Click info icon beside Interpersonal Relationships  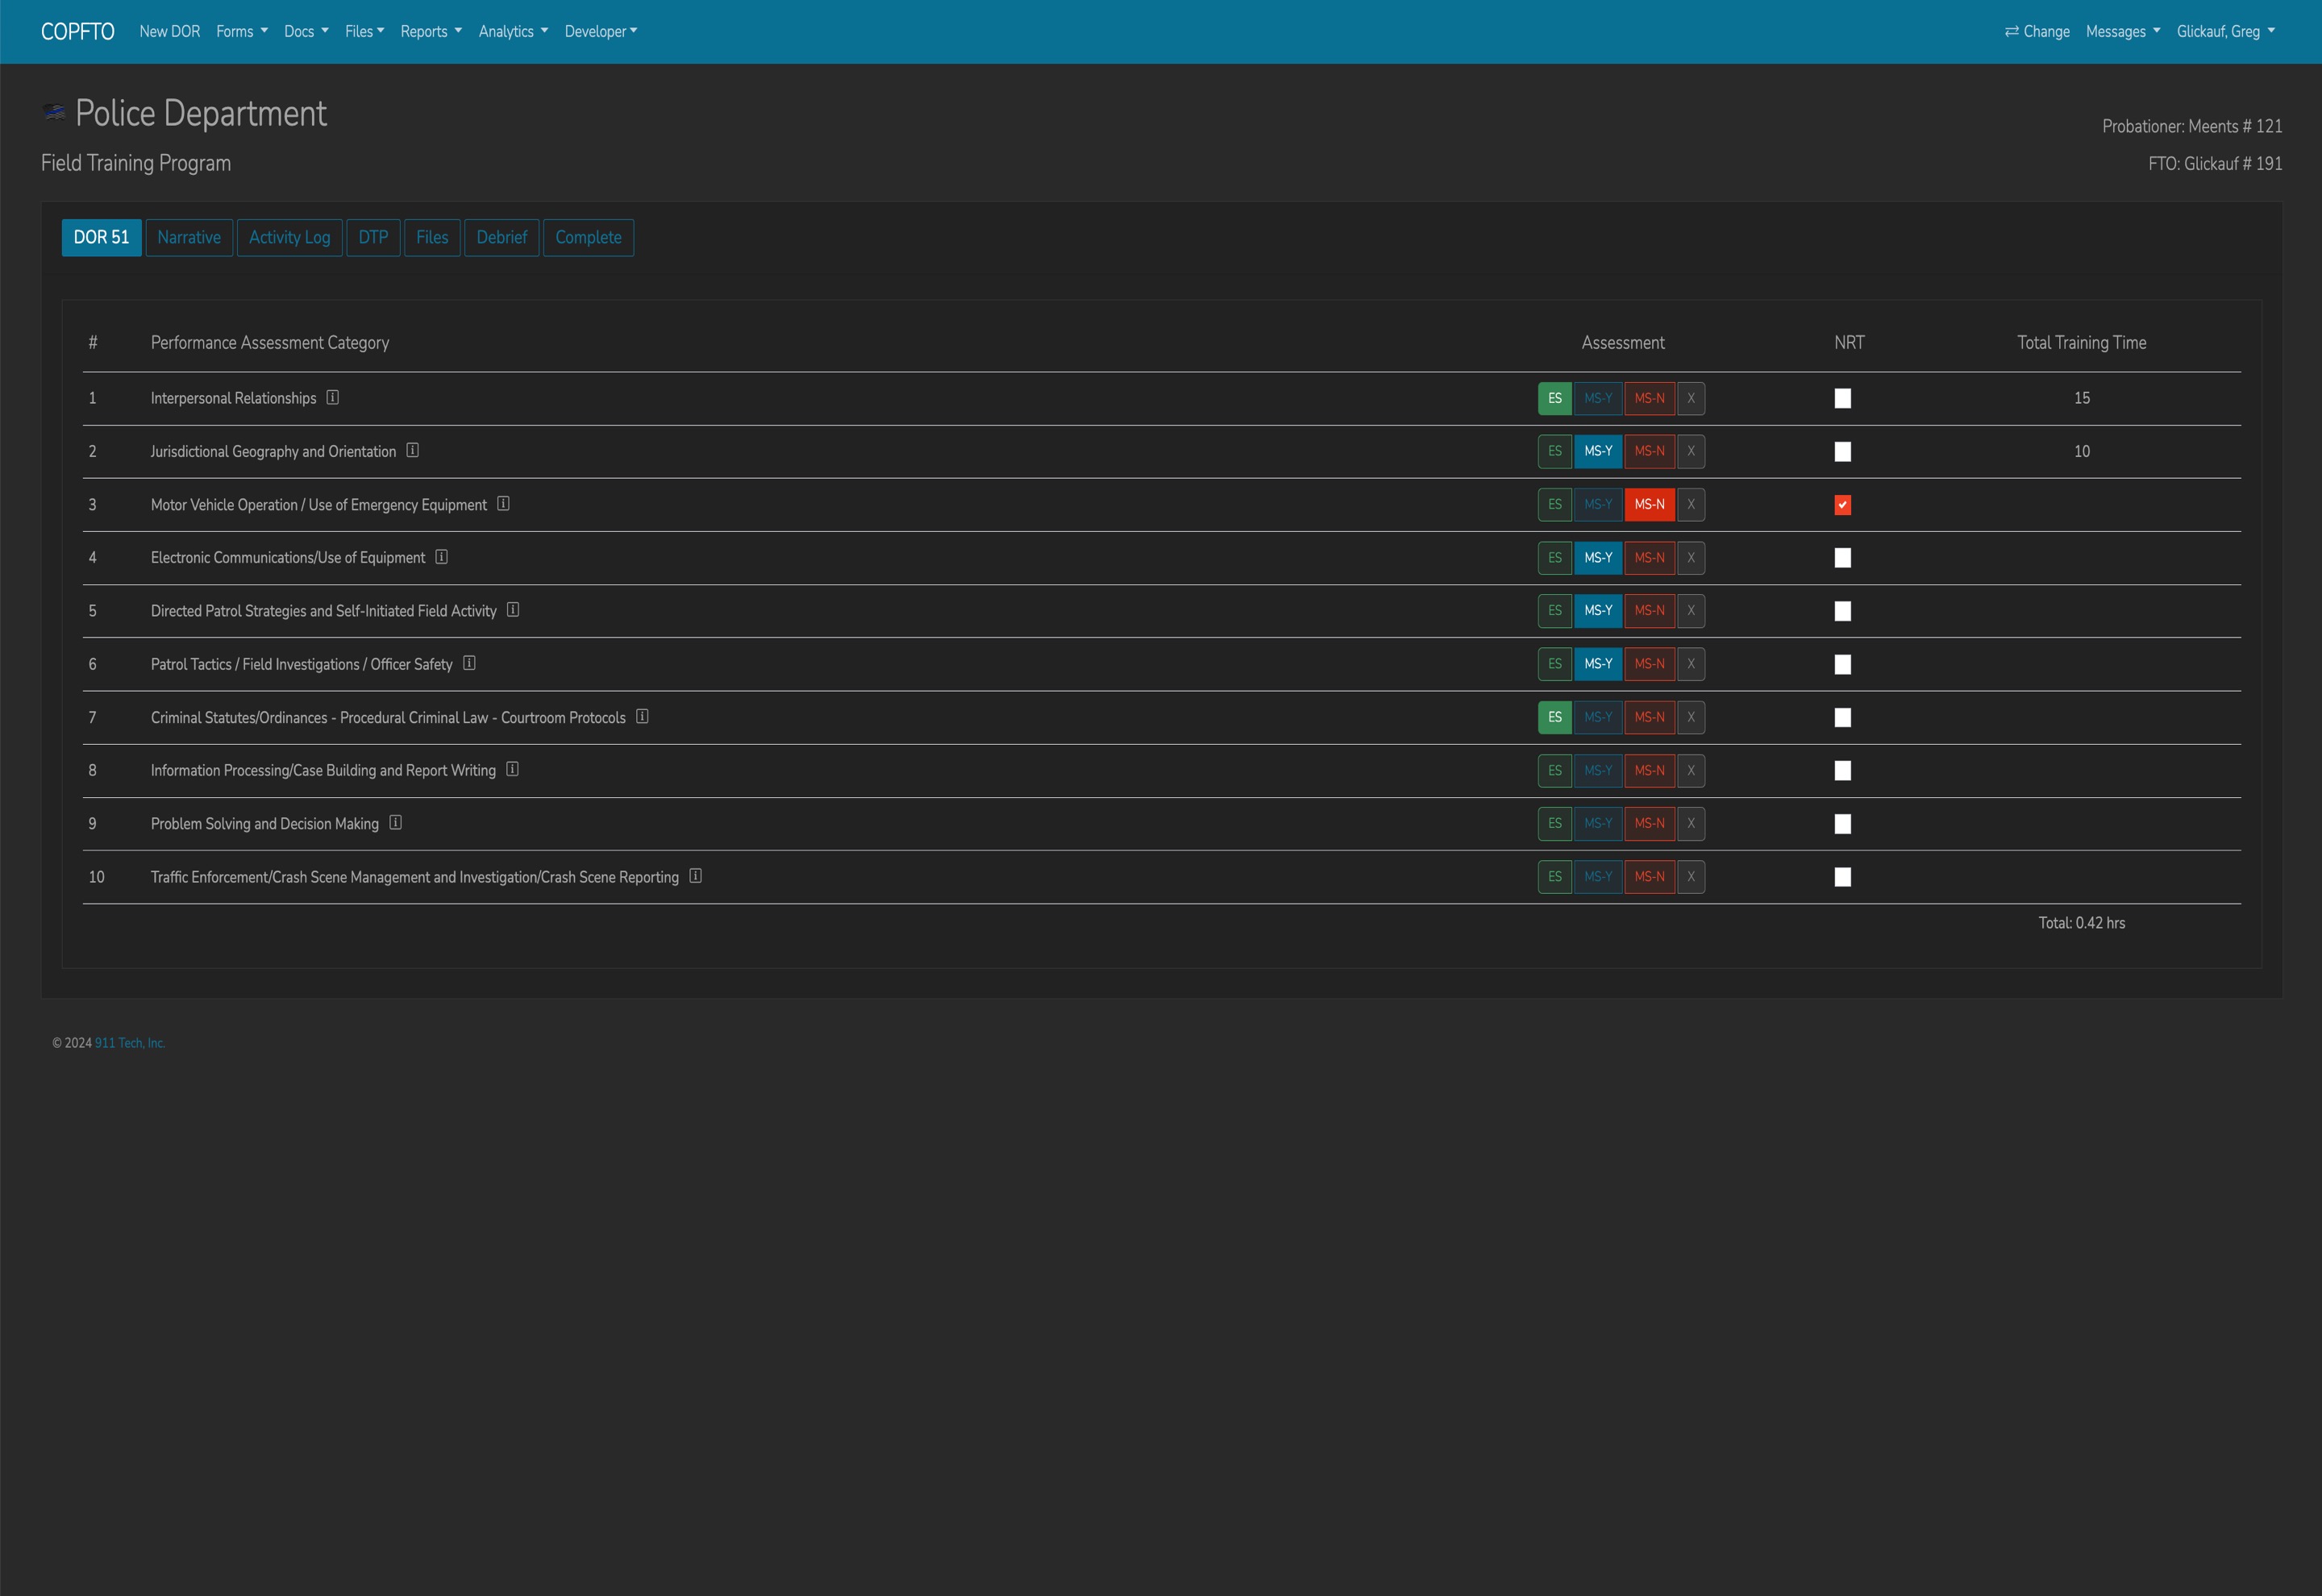click(332, 397)
